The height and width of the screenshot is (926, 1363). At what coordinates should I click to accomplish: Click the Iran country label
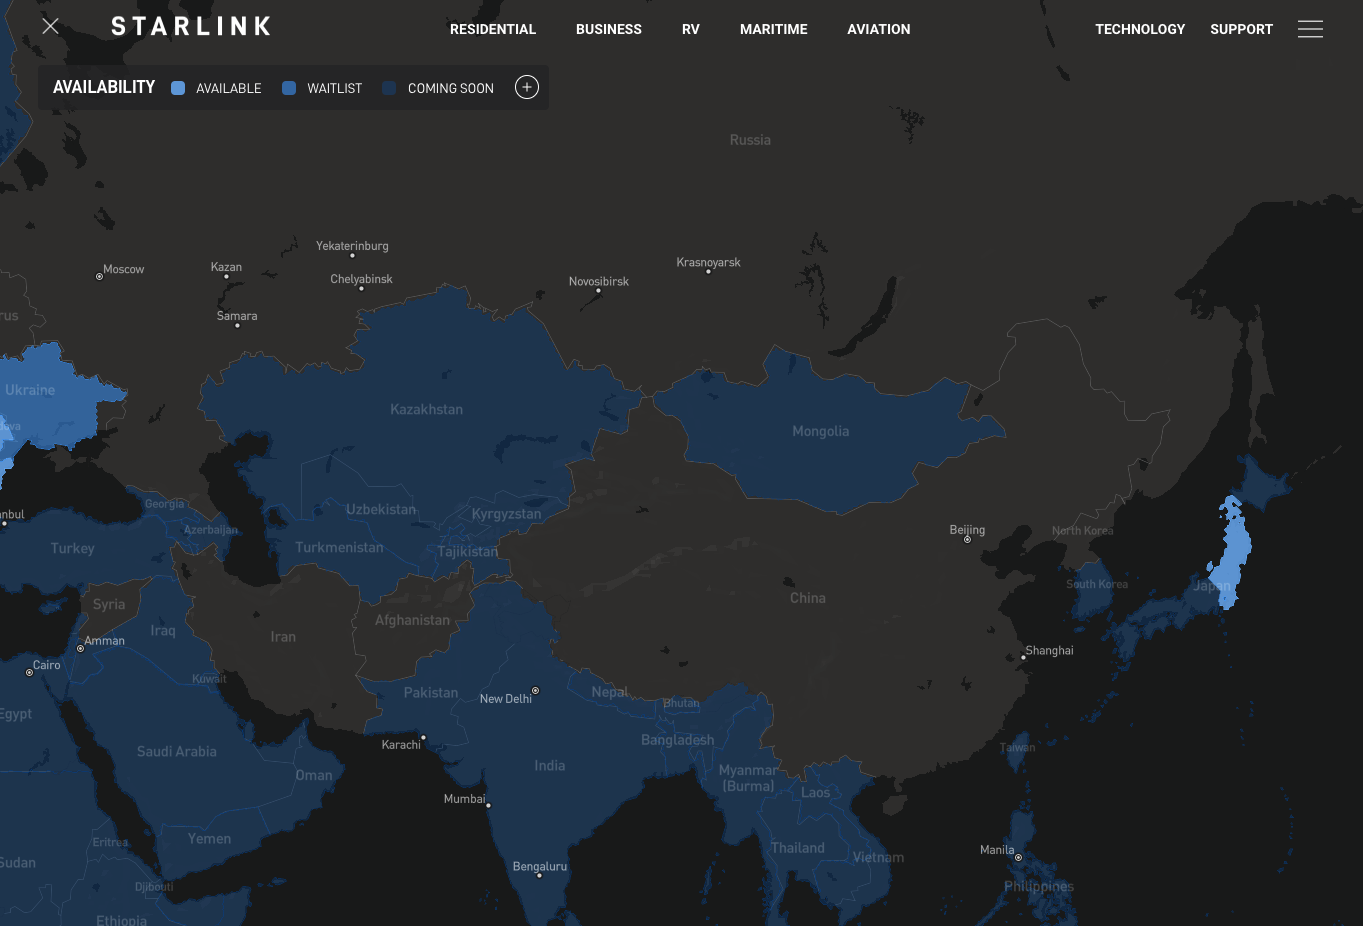point(283,637)
